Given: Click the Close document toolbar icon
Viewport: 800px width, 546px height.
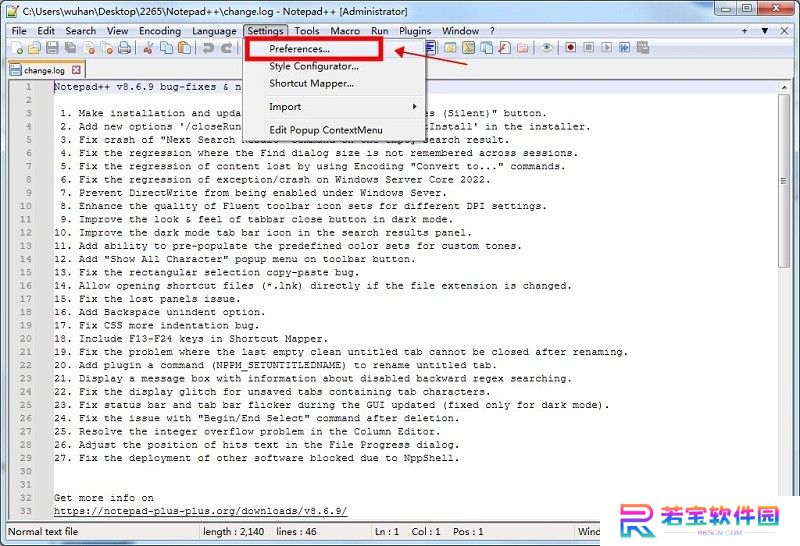Looking at the screenshot, I should pyautogui.click(x=89, y=48).
